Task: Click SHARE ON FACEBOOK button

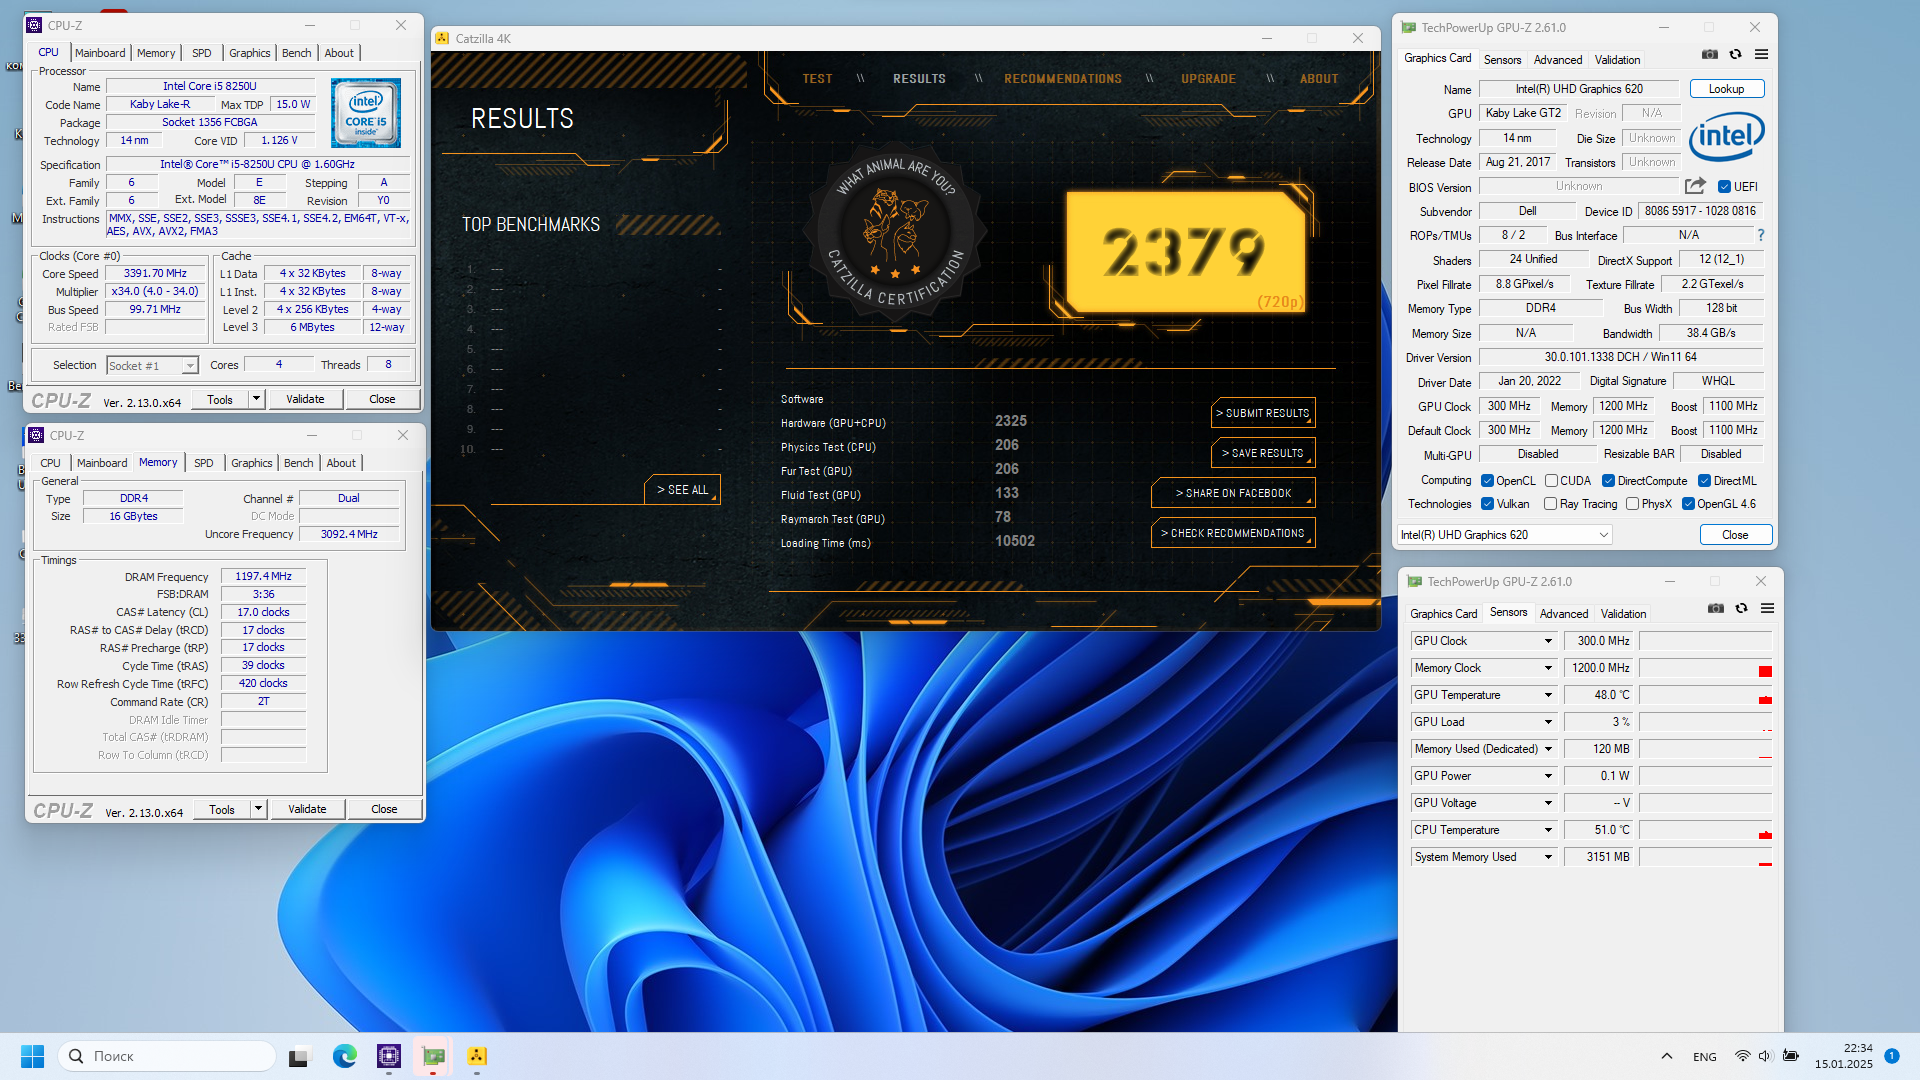Action: click(1233, 493)
